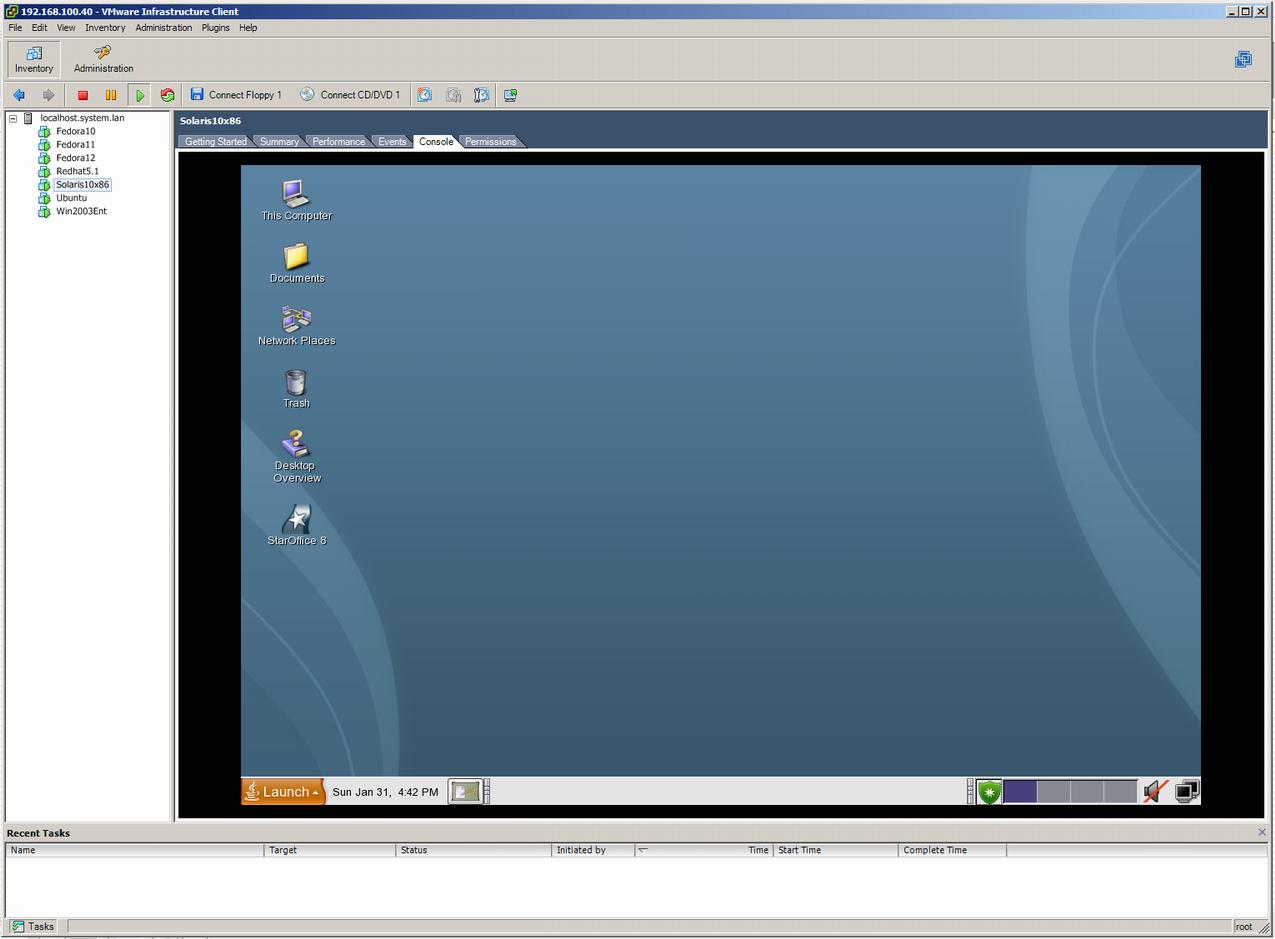Close the Recent Tasks panel
This screenshot has width=1275, height=939.
(x=1262, y=832)
